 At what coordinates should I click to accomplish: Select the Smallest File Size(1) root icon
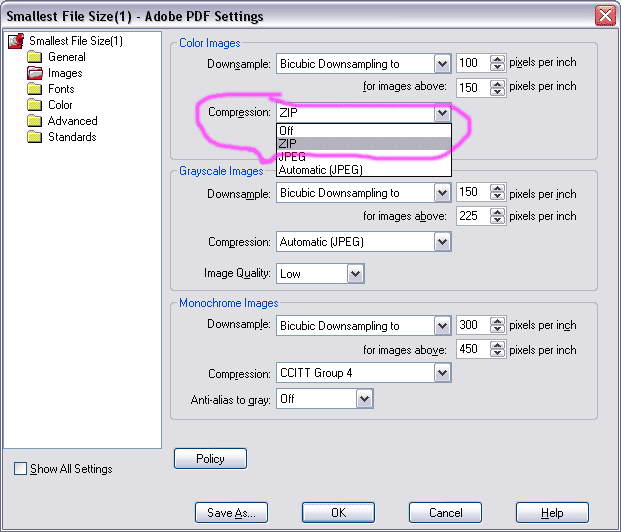16,41
